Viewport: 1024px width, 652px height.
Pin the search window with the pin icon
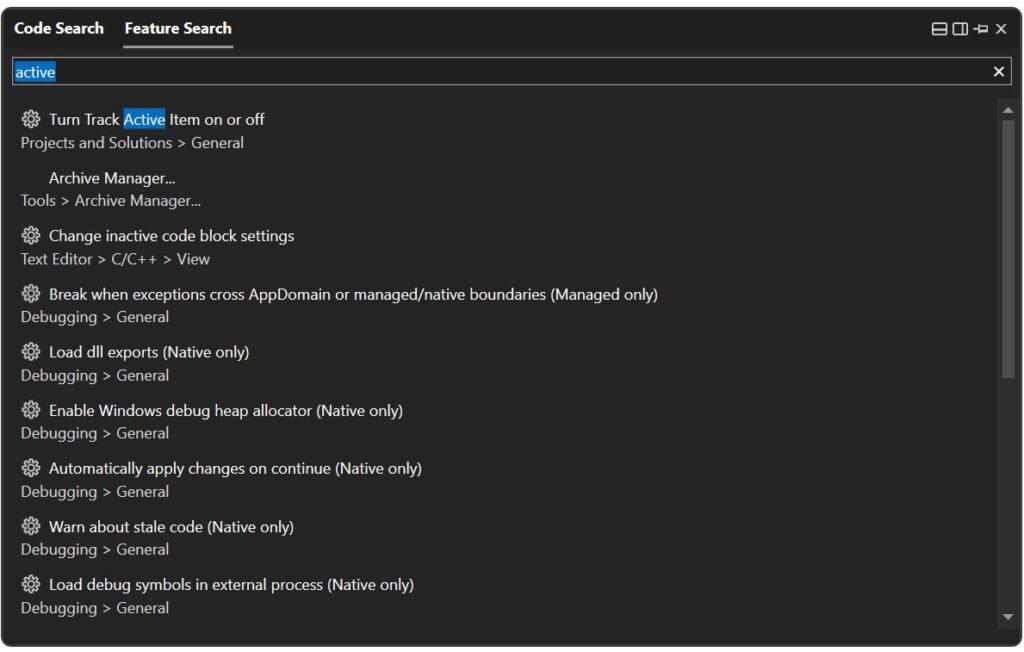point(981,29)
